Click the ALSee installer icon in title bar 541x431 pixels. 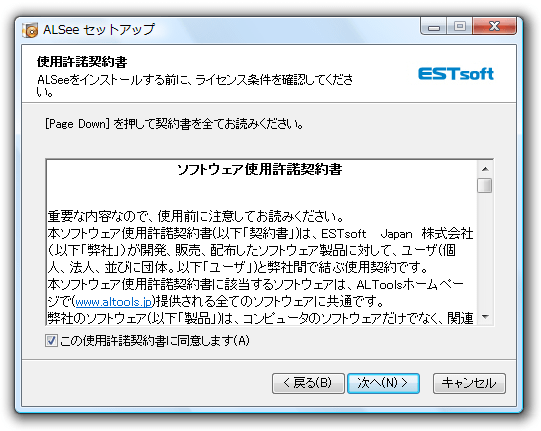(x=30, y=30)
